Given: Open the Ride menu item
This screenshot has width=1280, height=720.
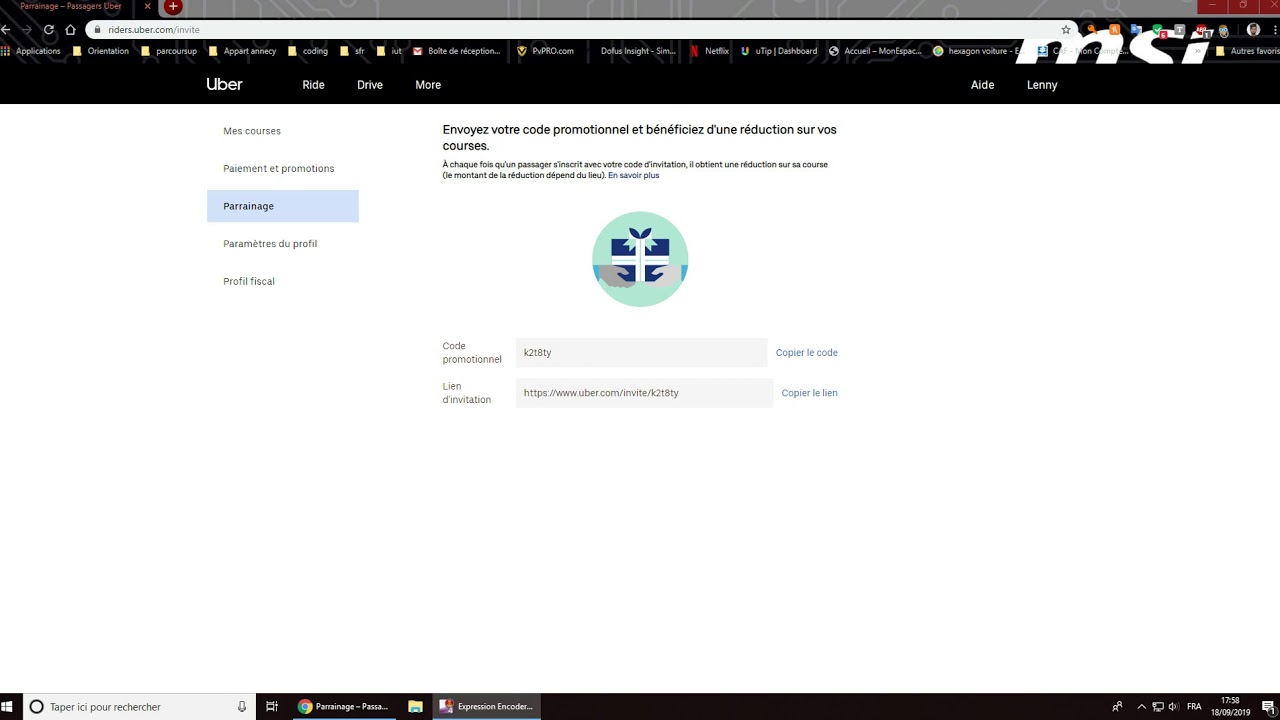Looking at the screenshot, I should tap(314, 85).
